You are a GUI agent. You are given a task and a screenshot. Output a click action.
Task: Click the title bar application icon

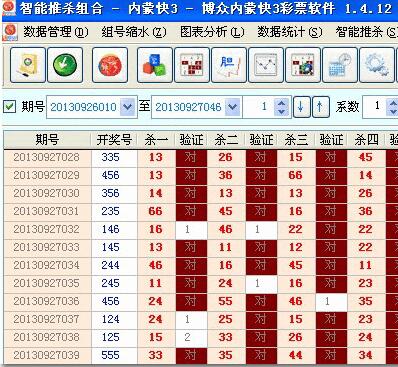[x=9, y=8]
